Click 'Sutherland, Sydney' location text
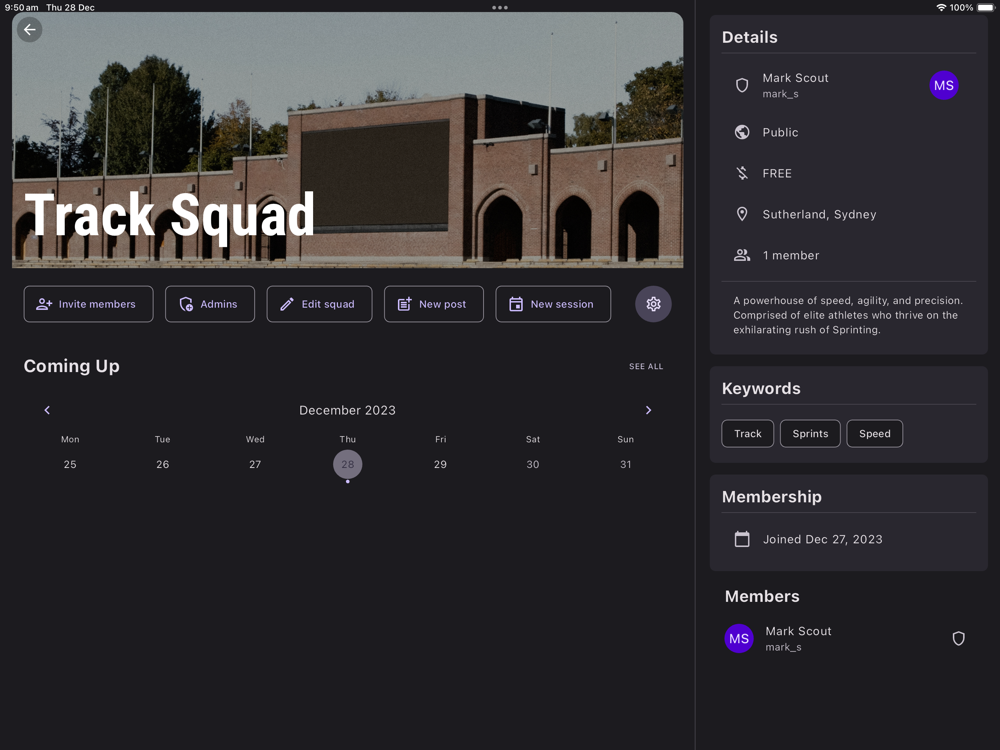1000x750 pixels. tap(820, 214)
